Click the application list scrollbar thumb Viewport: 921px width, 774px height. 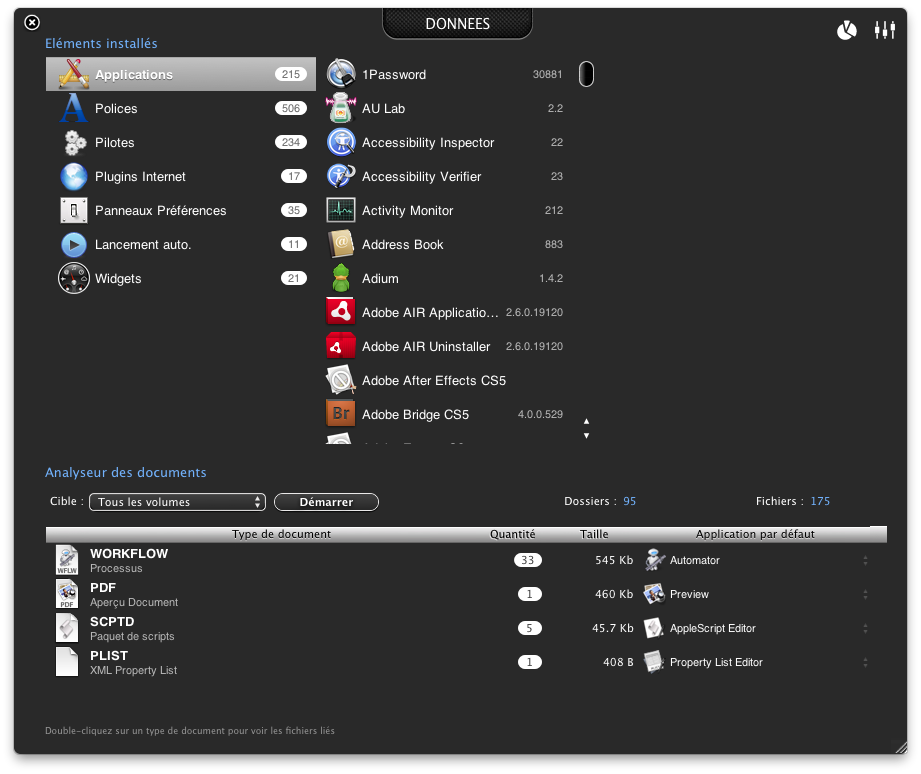pyautogui.click(x=586, y=74)
